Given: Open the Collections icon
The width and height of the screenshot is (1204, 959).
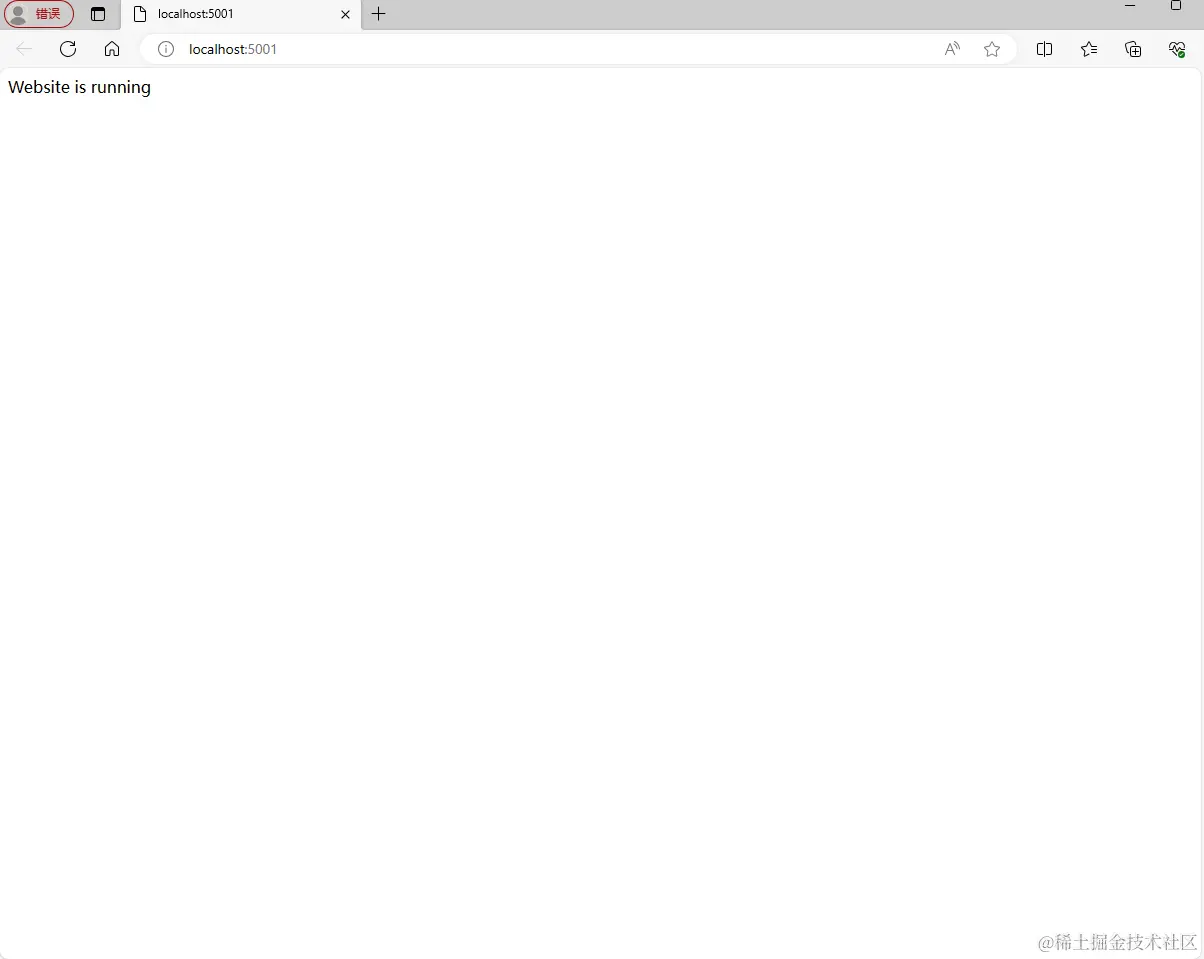Looking at the screenshot, I should tap(1133, 49).
